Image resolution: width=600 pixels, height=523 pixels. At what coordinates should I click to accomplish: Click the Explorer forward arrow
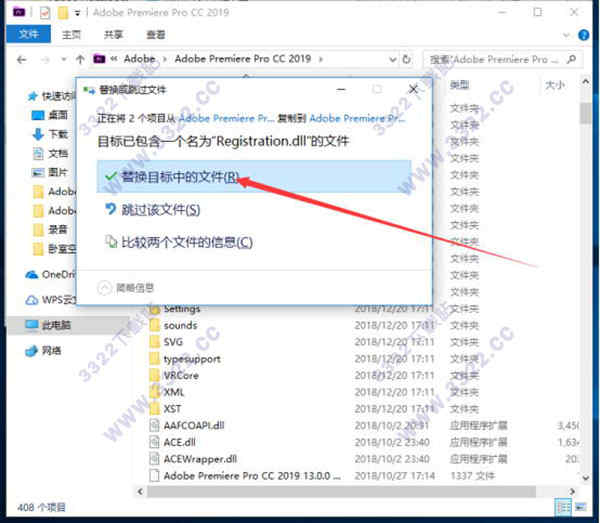45,60
